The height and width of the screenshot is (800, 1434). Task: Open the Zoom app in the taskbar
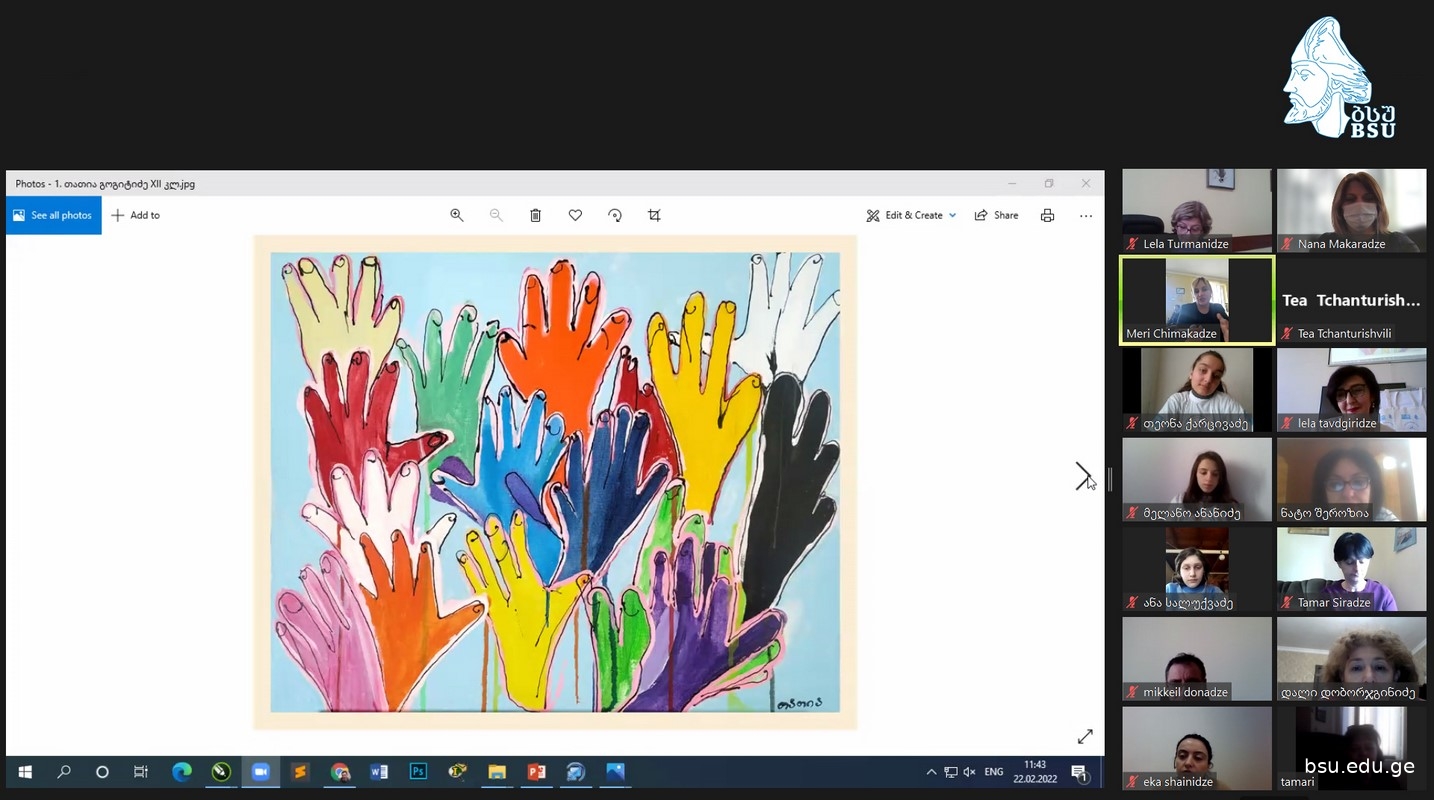click(x=261, y=772)
